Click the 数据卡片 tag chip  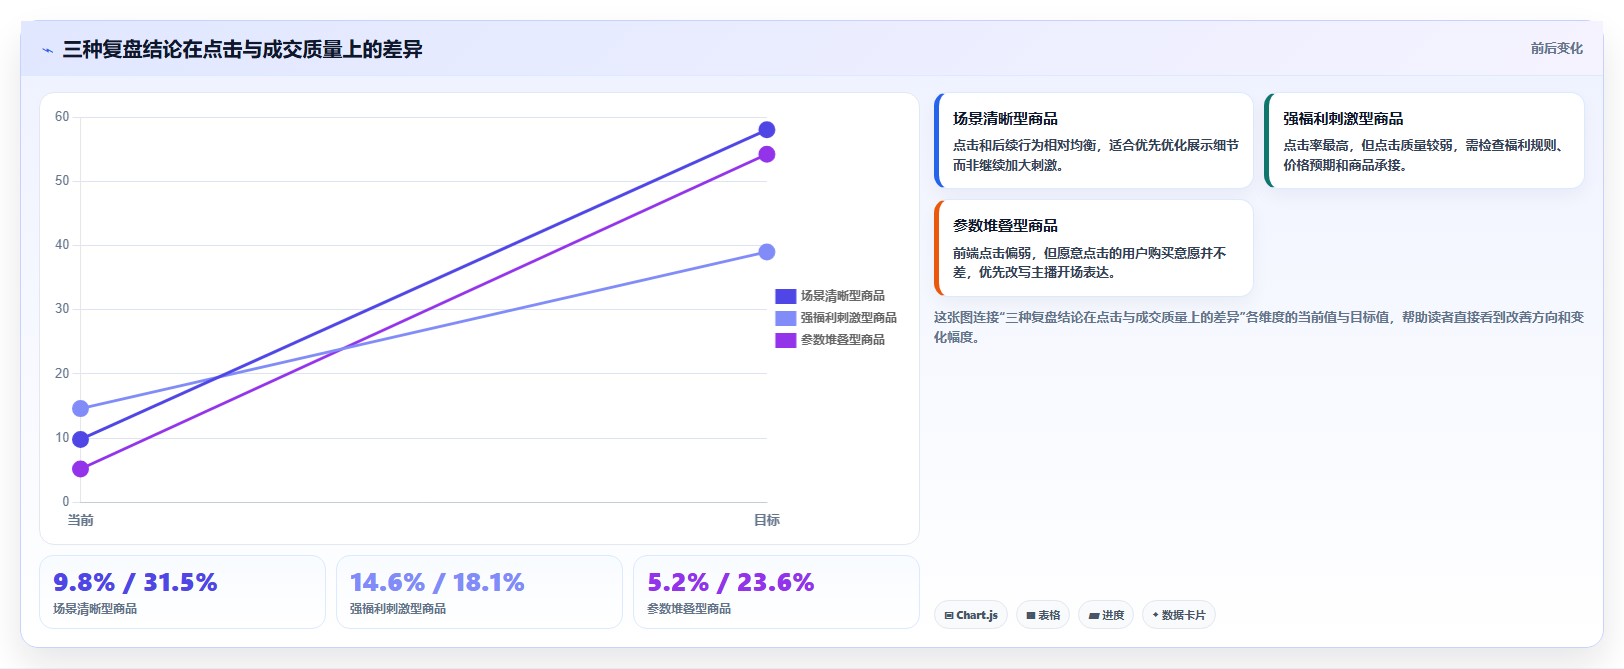pos(1179,615)
